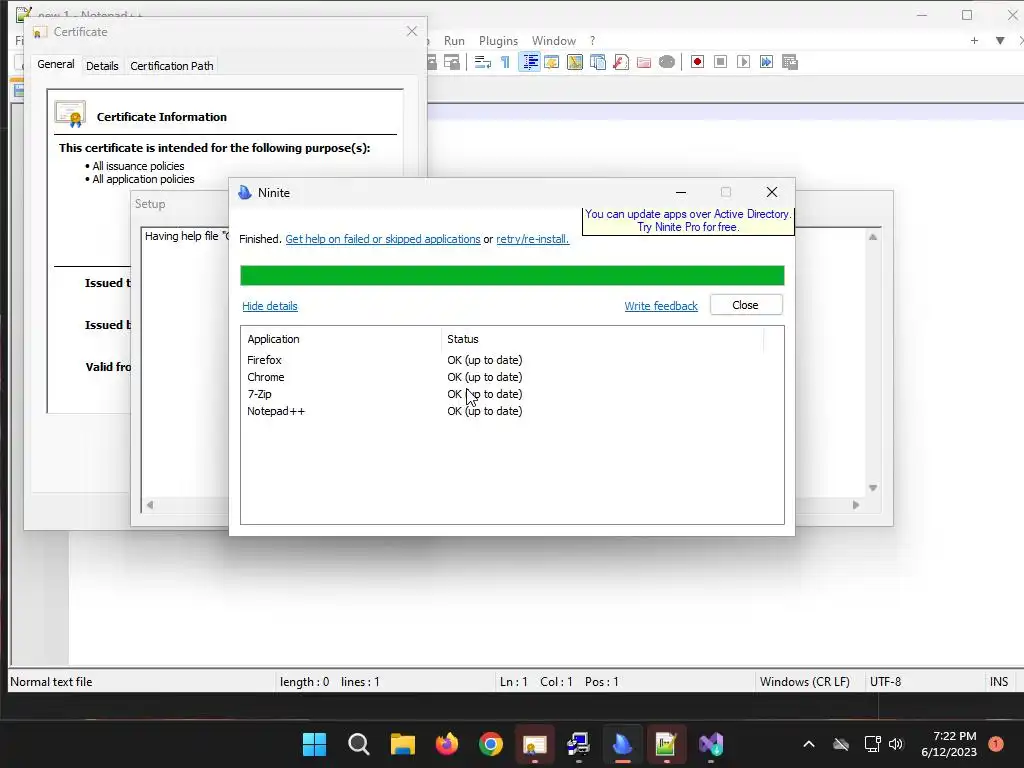Run macro multiple times icon
Screen dimensions: 1024x768
click(766, 62)
